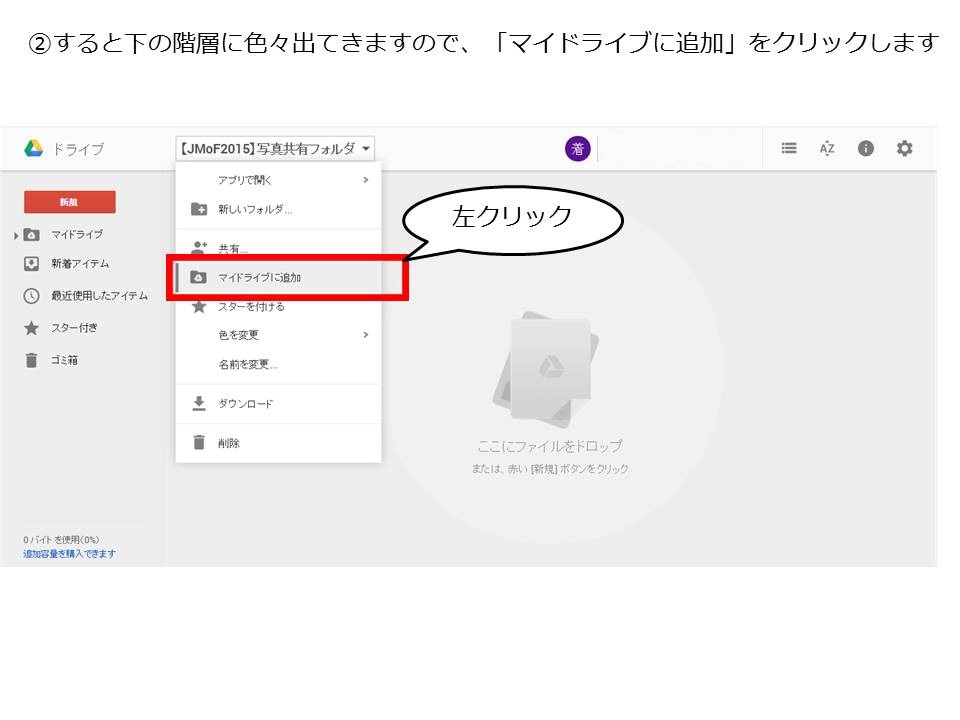Open the settings gear icon
This screenshot has height=720, width=960.
pyautogui.click(x=904, y=148)
